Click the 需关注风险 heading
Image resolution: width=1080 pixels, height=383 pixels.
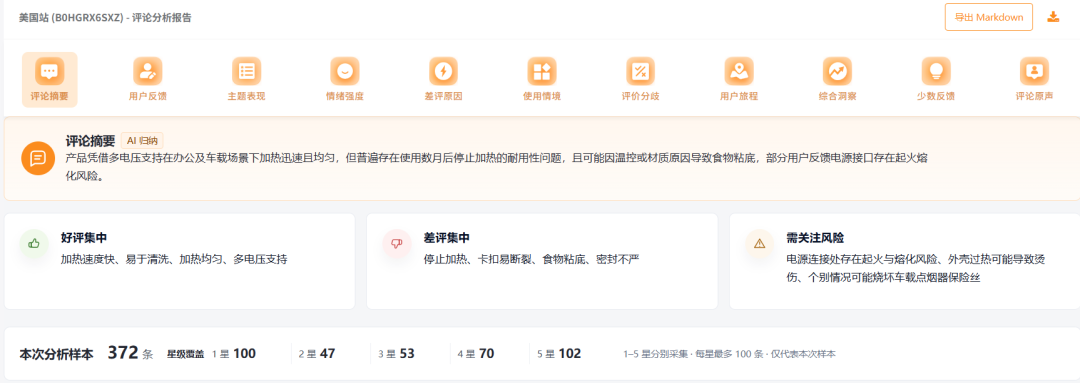(816, 238)
